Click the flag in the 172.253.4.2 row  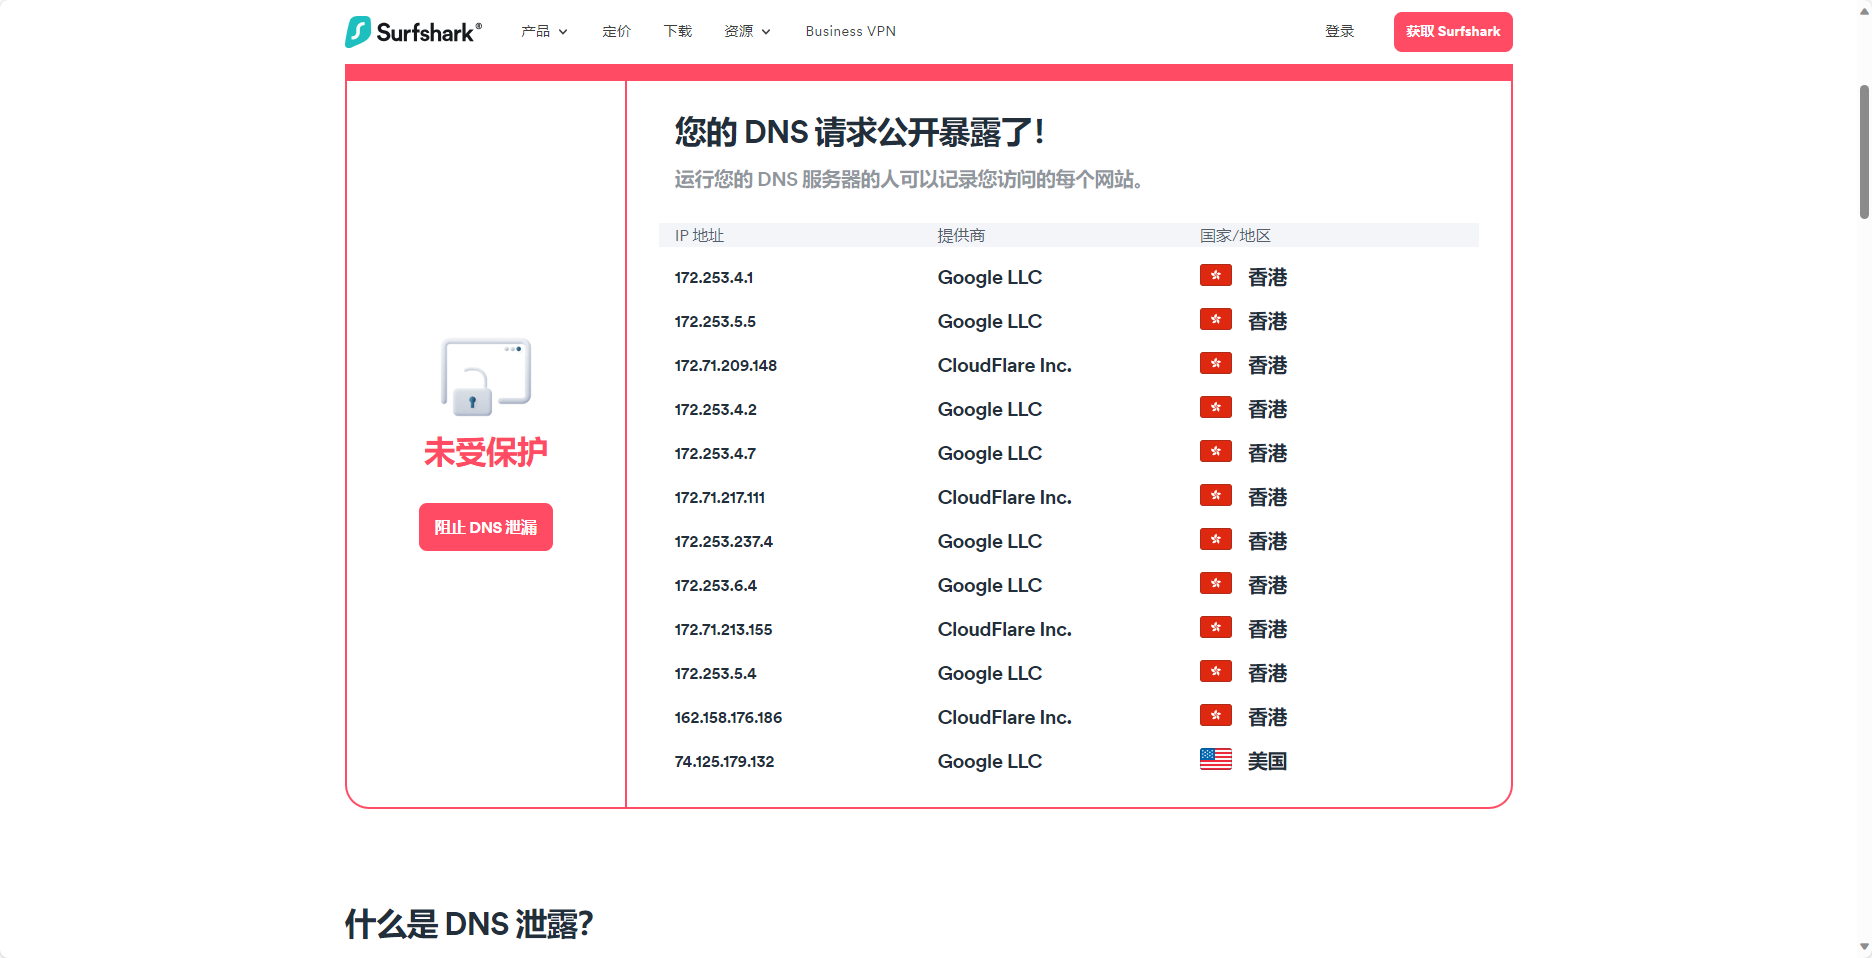coord(1216,408)
